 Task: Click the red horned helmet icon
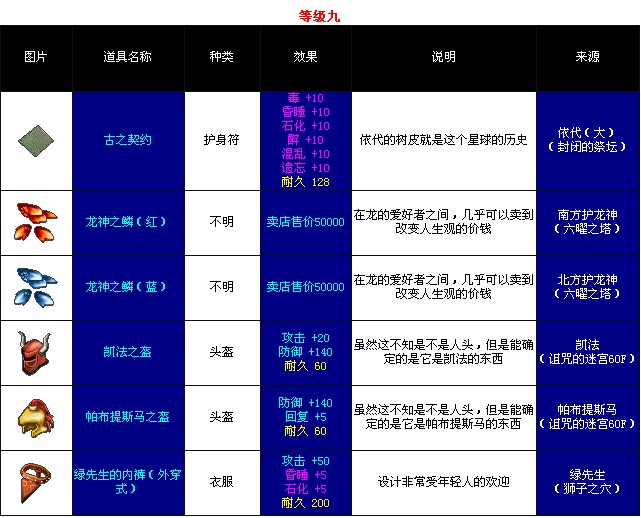point(36,352)
